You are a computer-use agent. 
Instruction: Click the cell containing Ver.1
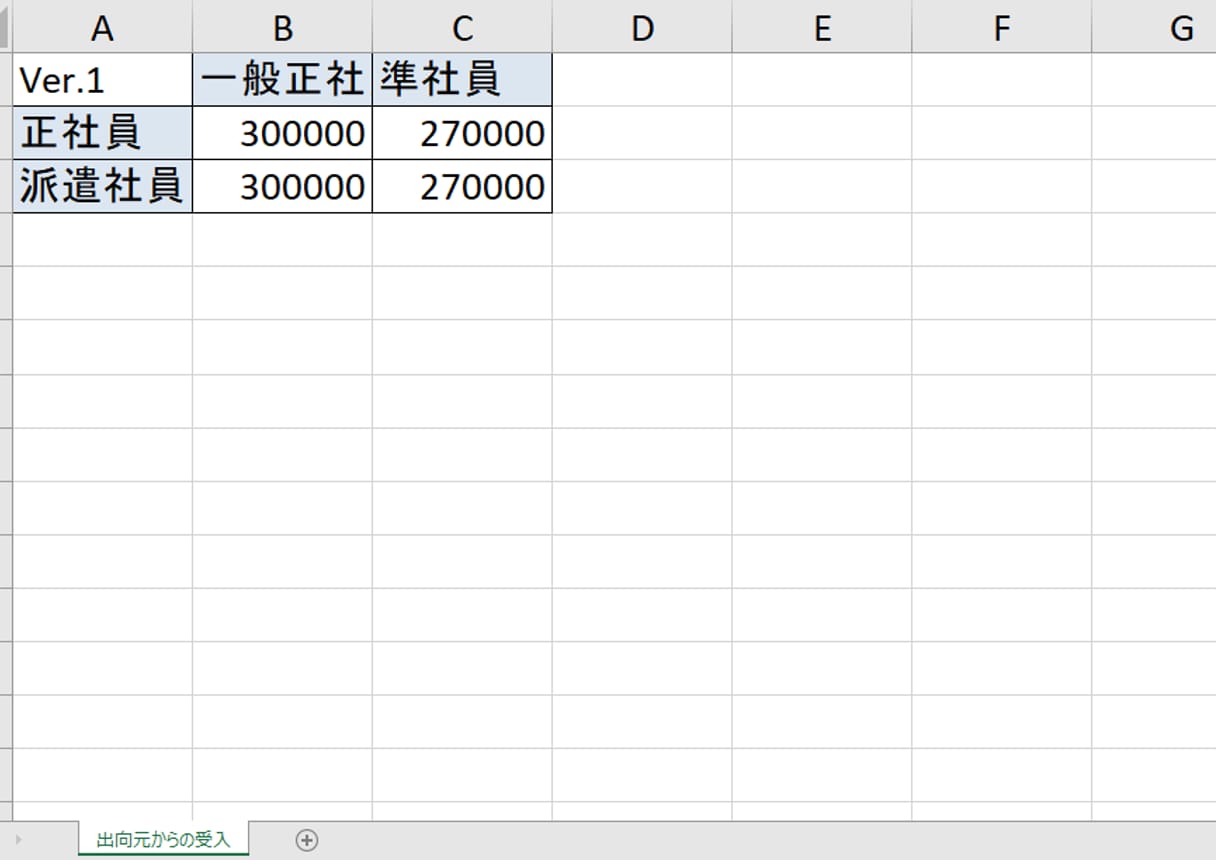[x=102, y=80]
